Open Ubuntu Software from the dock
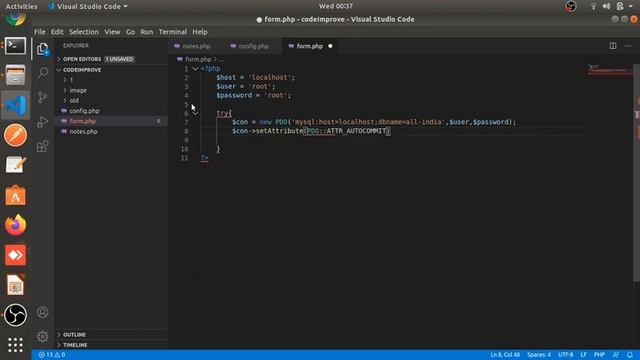Screen dimensions: 640x360 click(16, 195)
